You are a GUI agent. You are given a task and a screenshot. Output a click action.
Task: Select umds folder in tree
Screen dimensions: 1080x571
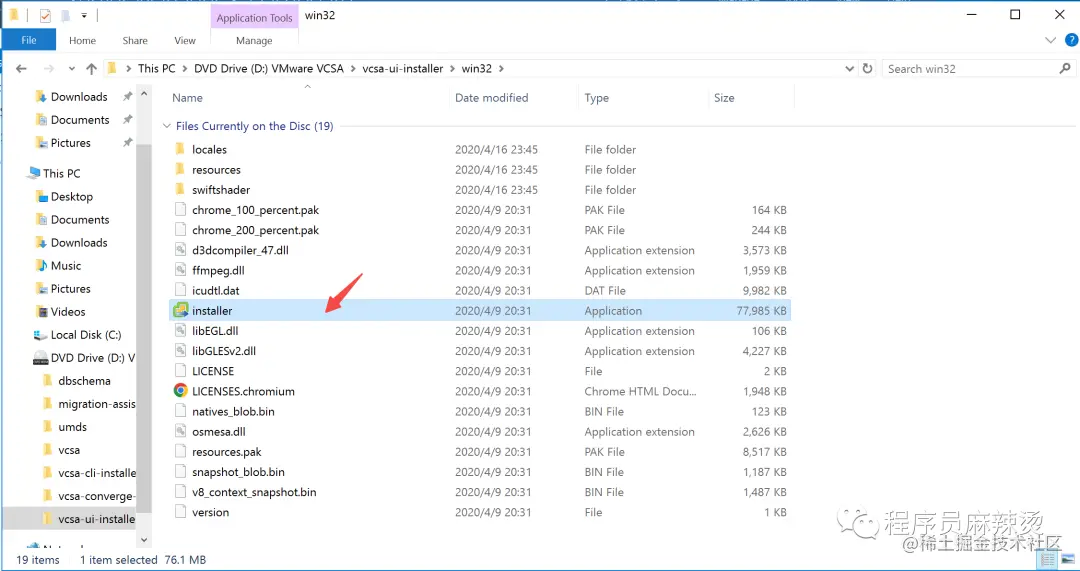[65, 426]
